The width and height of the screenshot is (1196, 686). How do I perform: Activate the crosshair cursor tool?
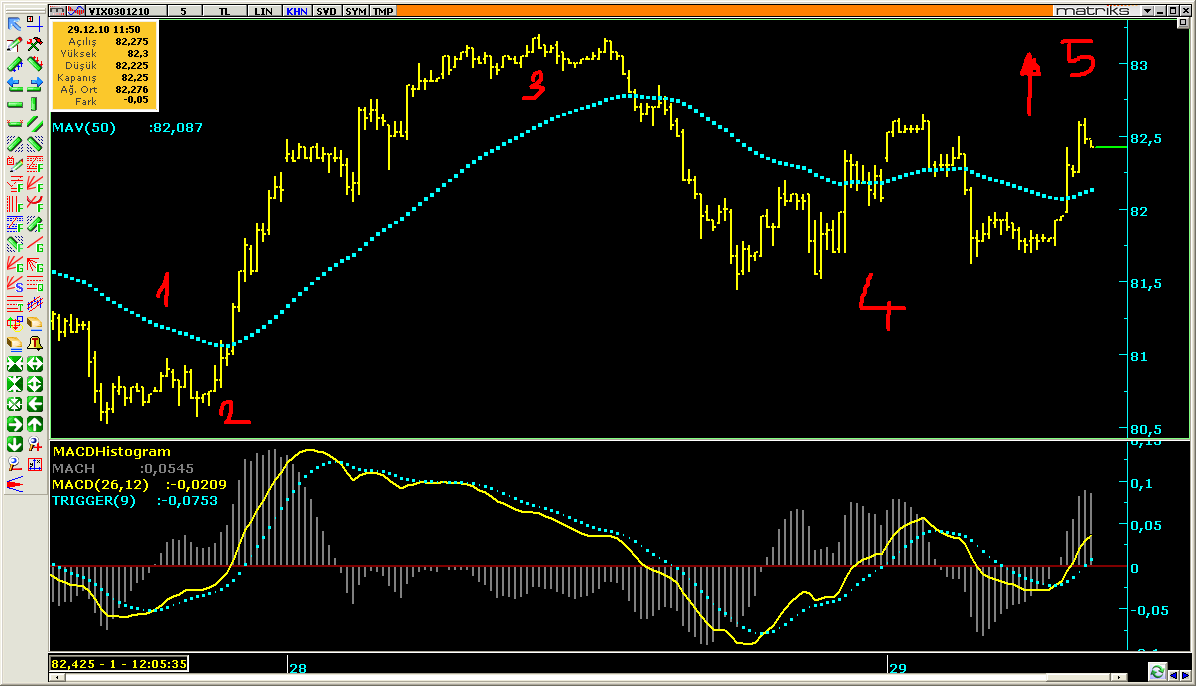tap(35, 24)
